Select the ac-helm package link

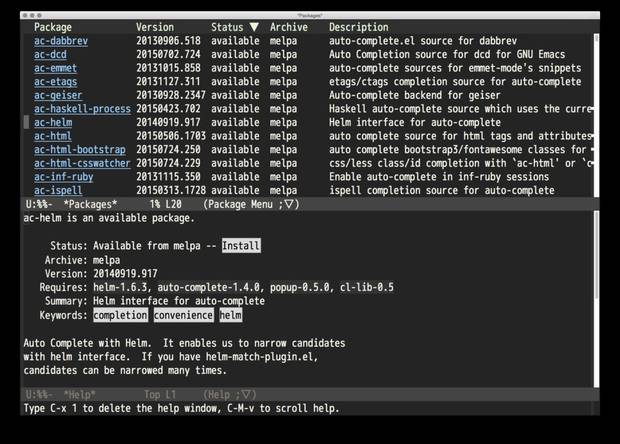coord(53,123)
